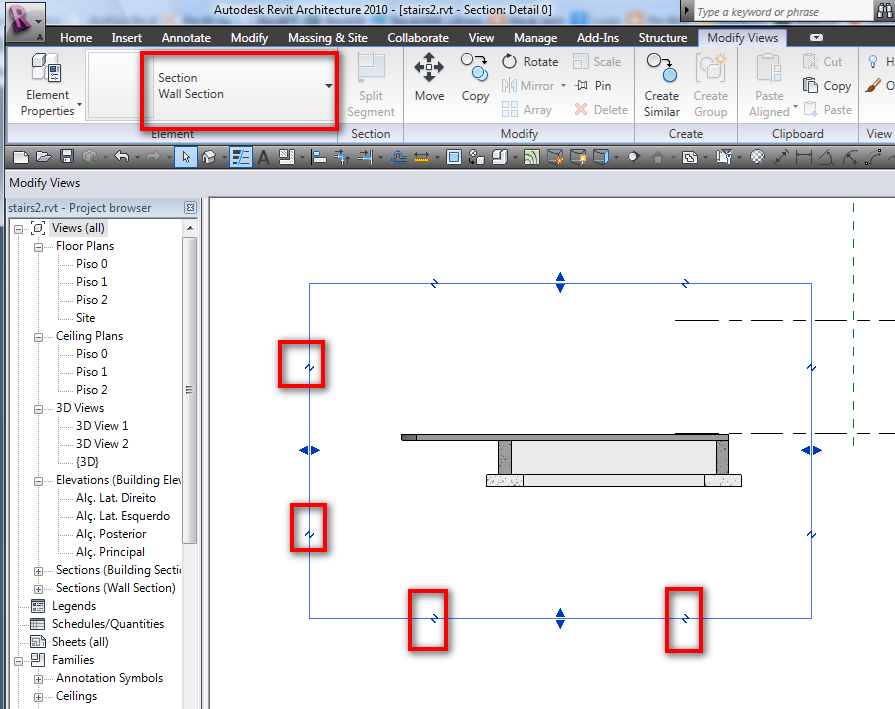This screenshot has height=709, width=895.
Task: Toggle the upper break mark on right crop edge
Action: tap(812, 368)
